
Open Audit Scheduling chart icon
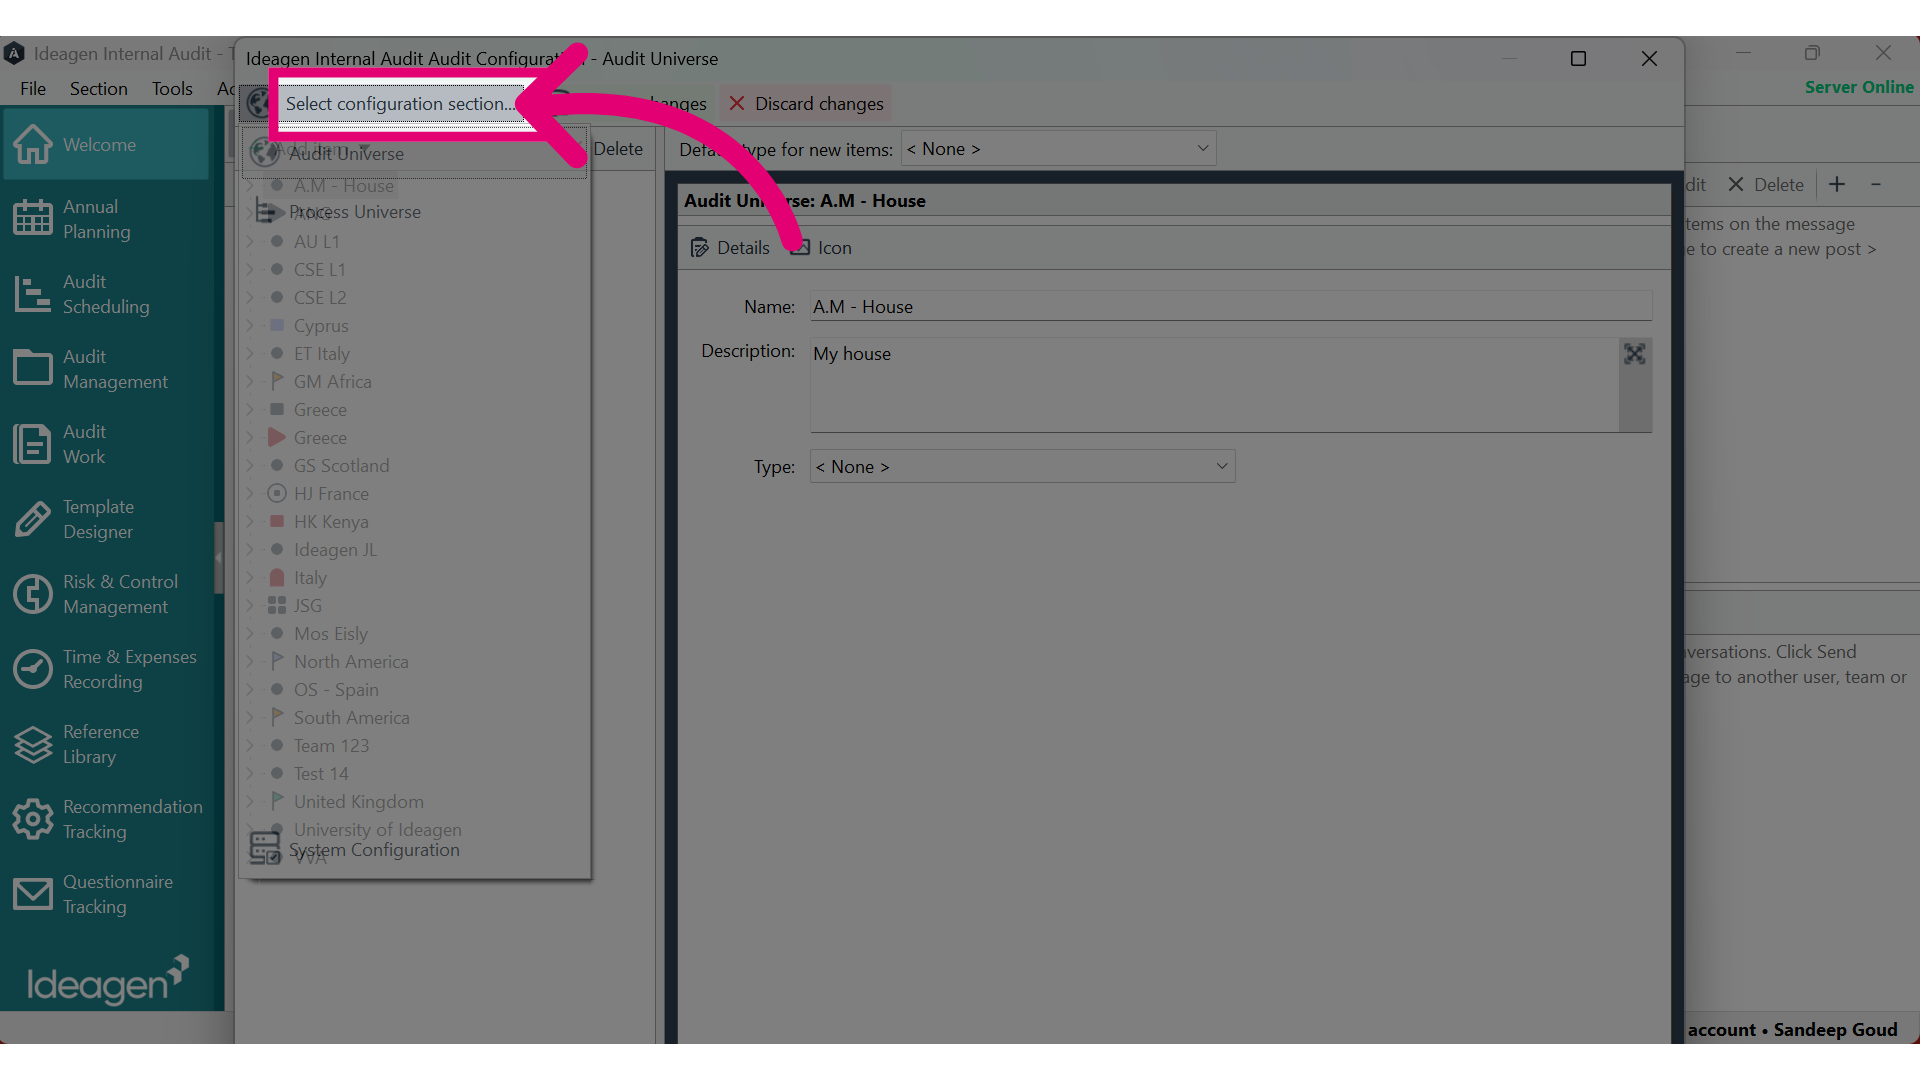coord(33,294)
